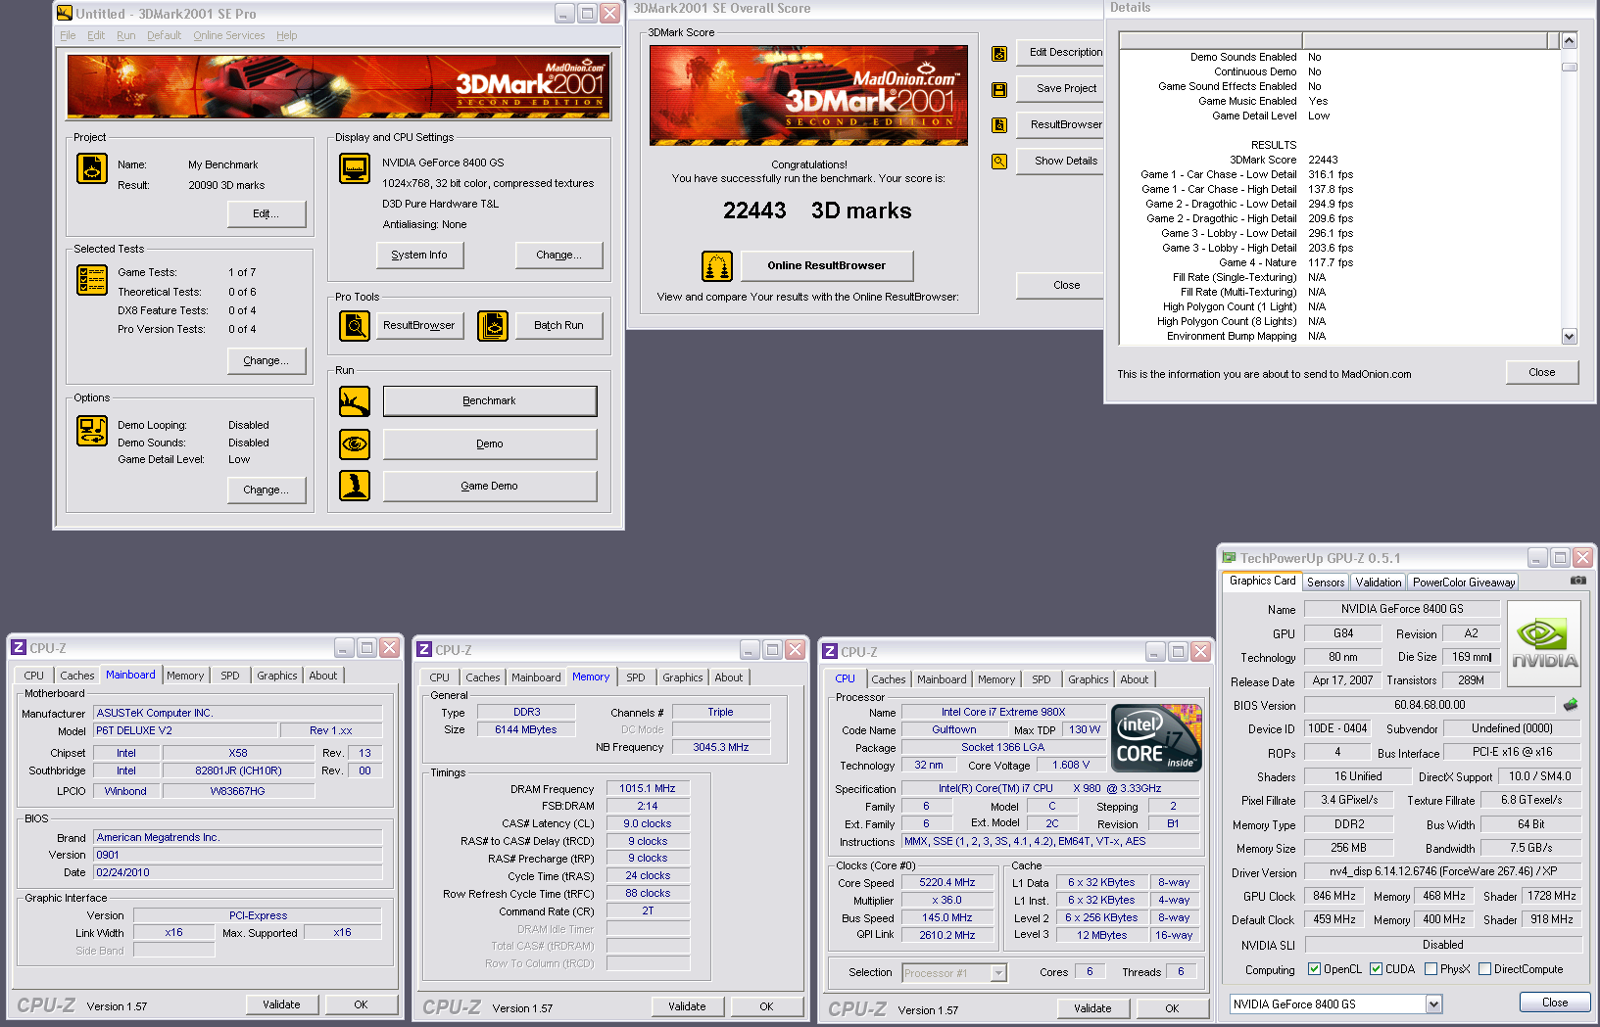
Task: Click the Core Speed 5220.4 MHz field
Action: point(947,883)
